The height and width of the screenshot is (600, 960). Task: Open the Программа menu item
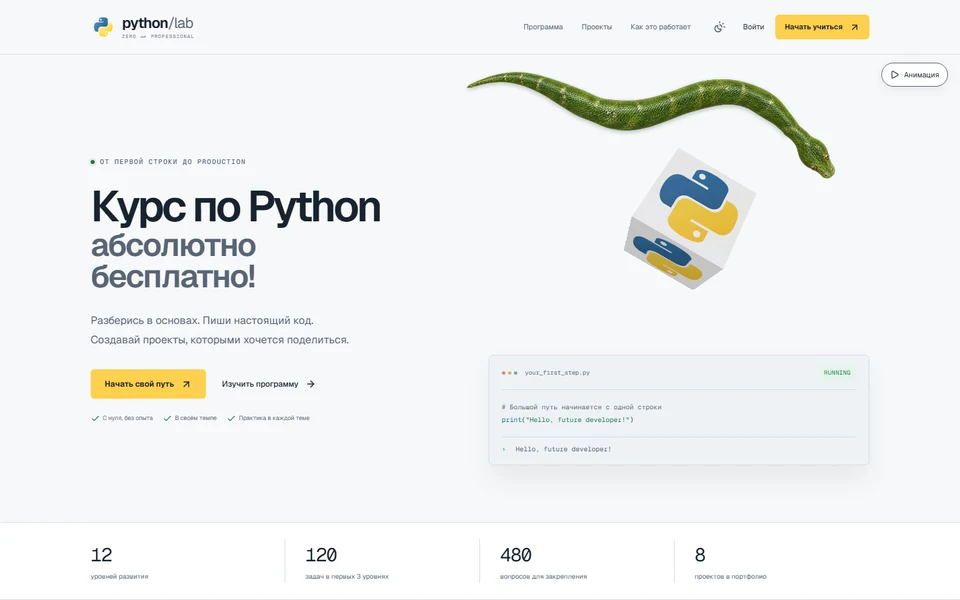[x=543, y=27]
